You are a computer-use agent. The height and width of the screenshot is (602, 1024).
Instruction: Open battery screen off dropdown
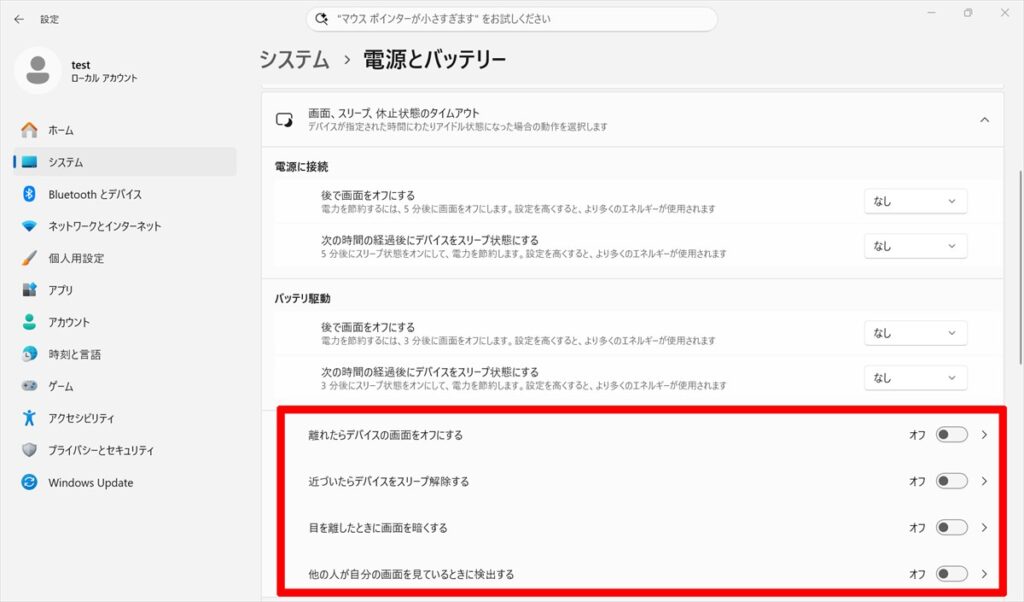click(916, 333)
